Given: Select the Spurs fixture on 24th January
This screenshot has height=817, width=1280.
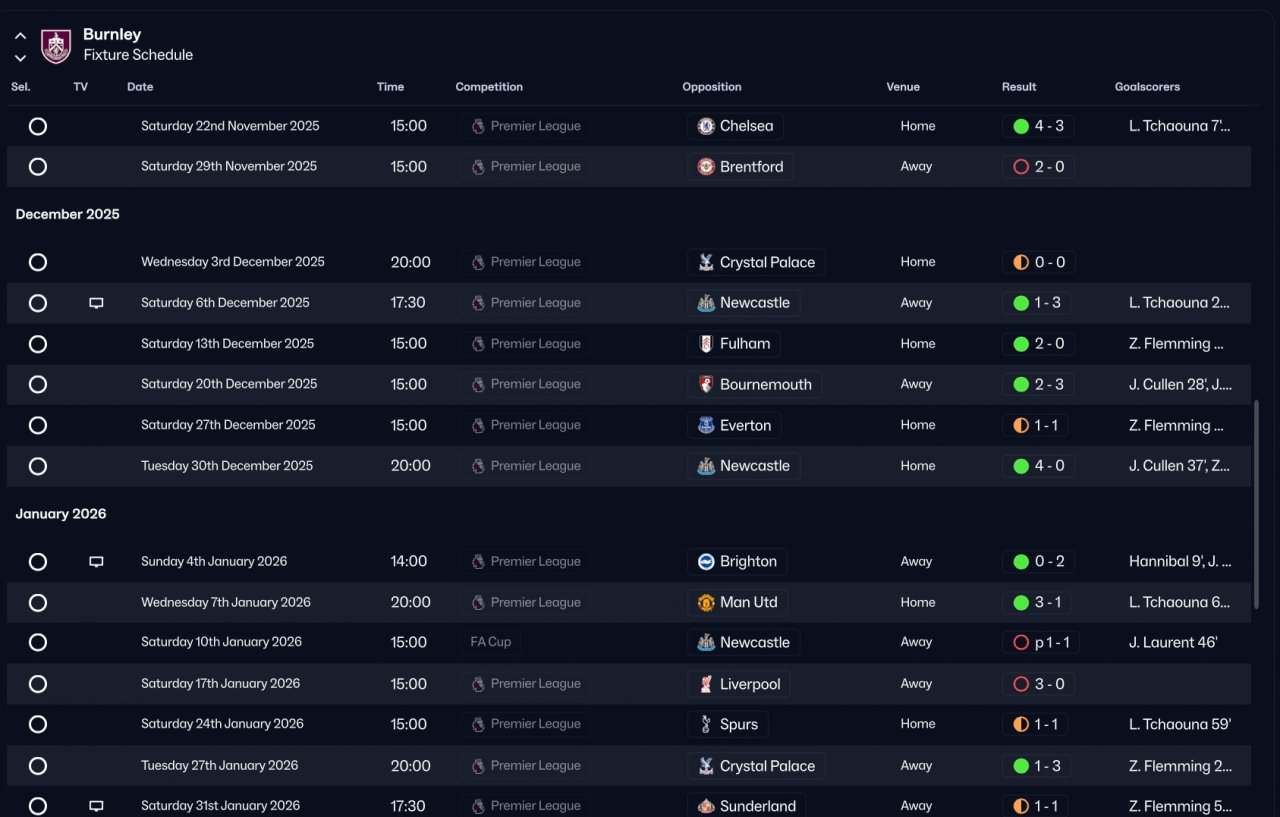Looking at the screenshot, I should point(38,725).
